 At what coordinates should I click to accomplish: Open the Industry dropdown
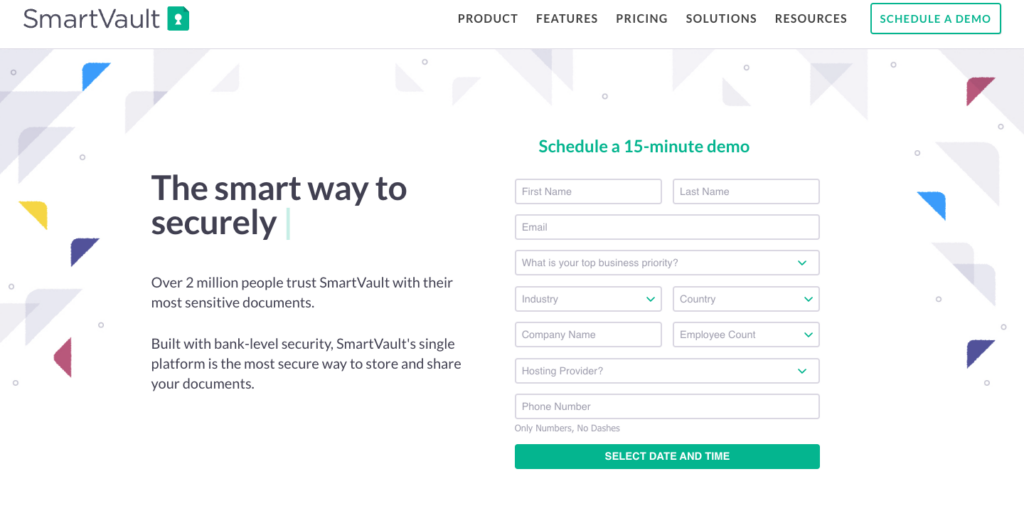[588, 299]
